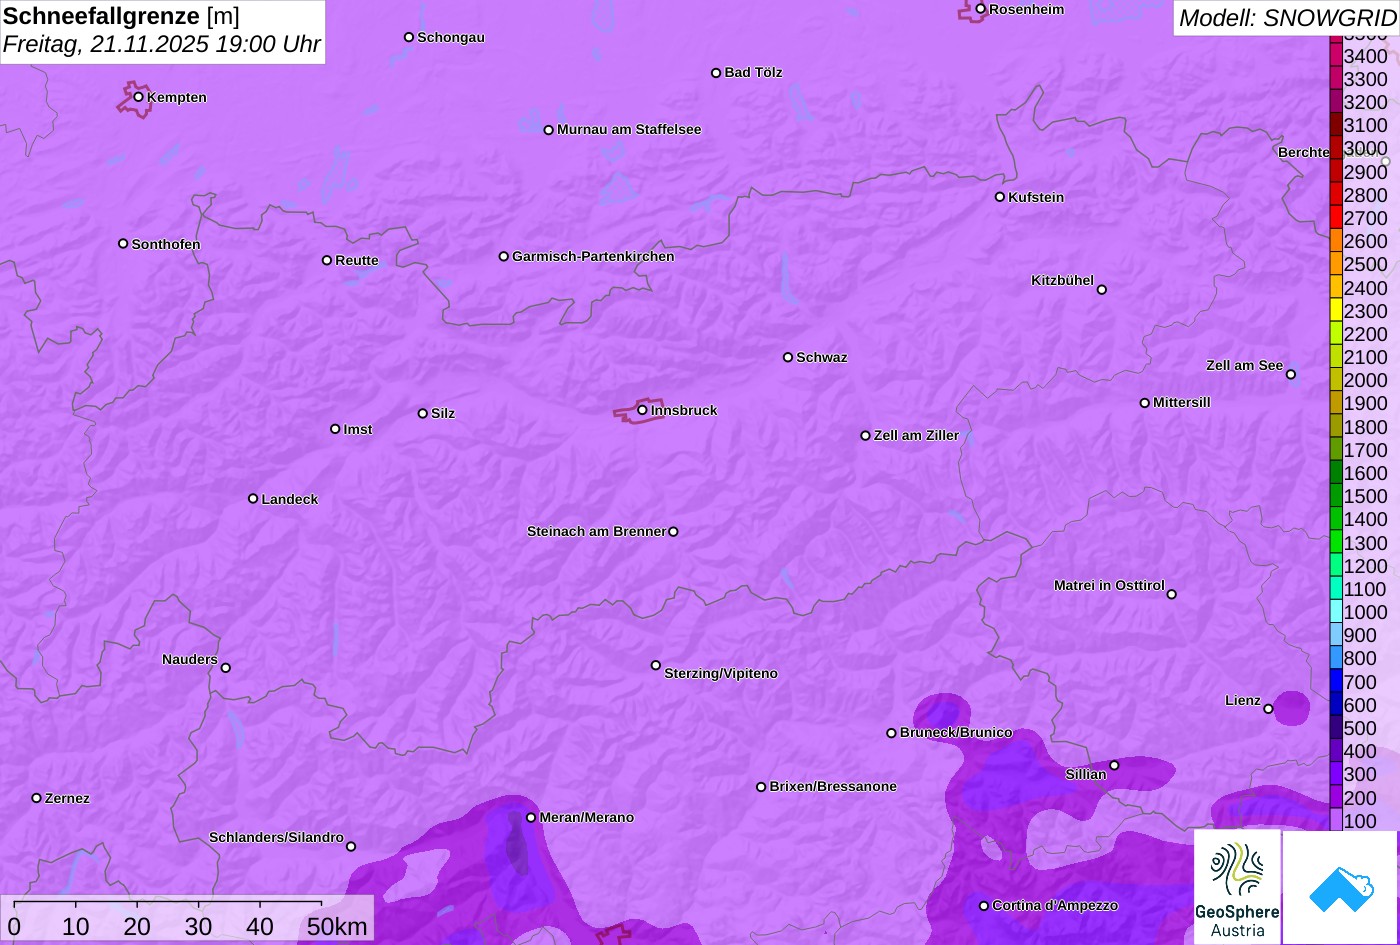Screen dimensions: 1400x945
Task: Click the 500 legend value label
Action: [x=1361, y=728]
